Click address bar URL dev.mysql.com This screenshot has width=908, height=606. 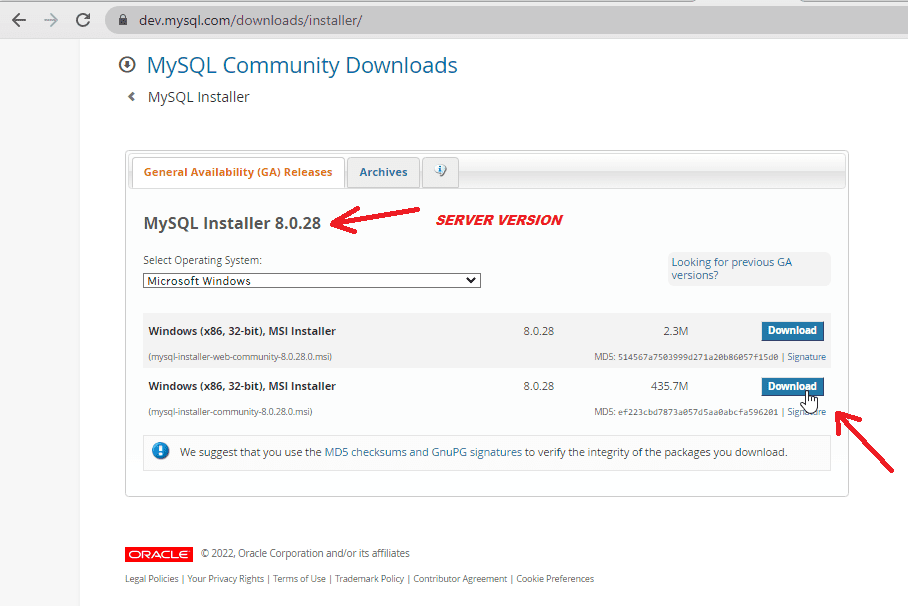[250, 20]
